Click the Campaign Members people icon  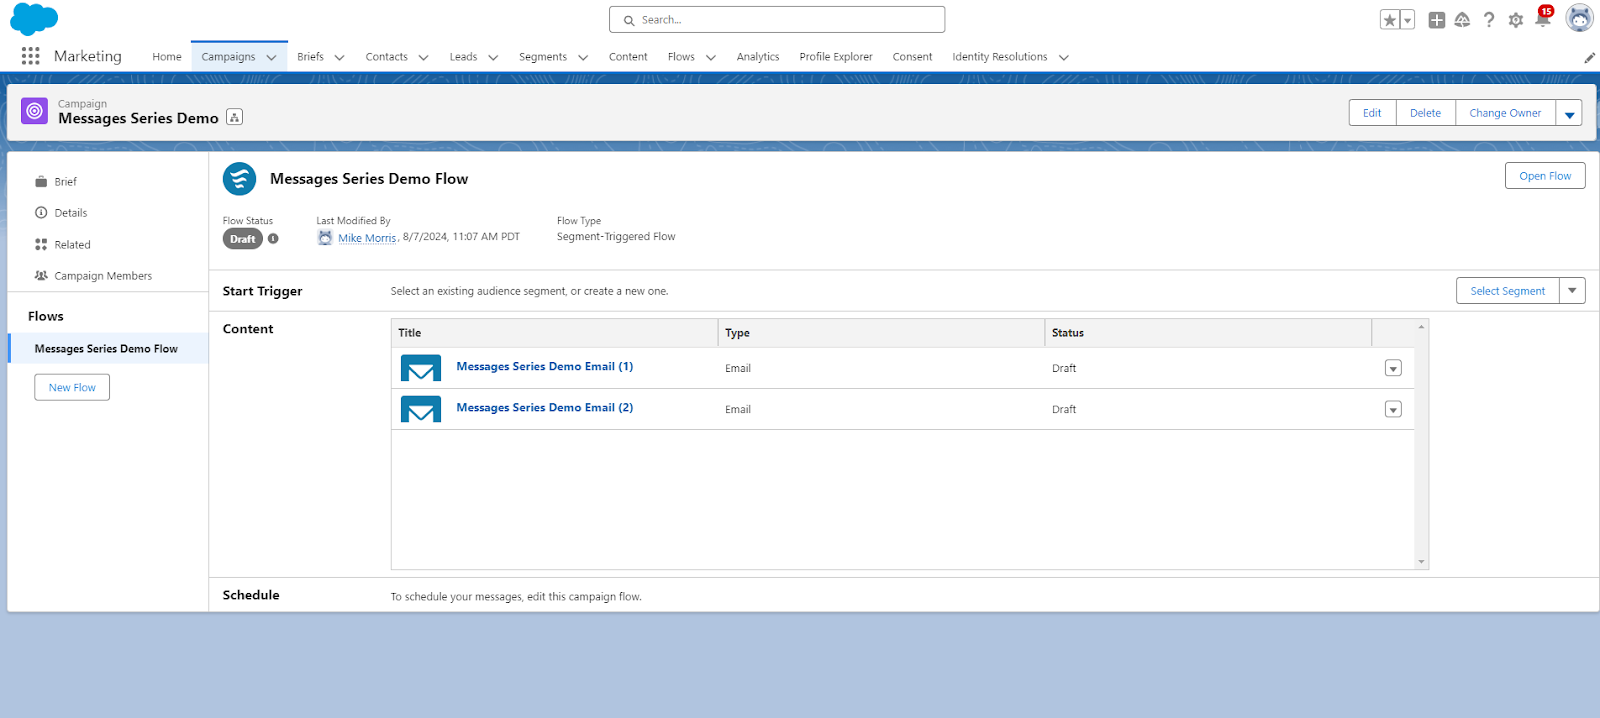click(41, 276)
